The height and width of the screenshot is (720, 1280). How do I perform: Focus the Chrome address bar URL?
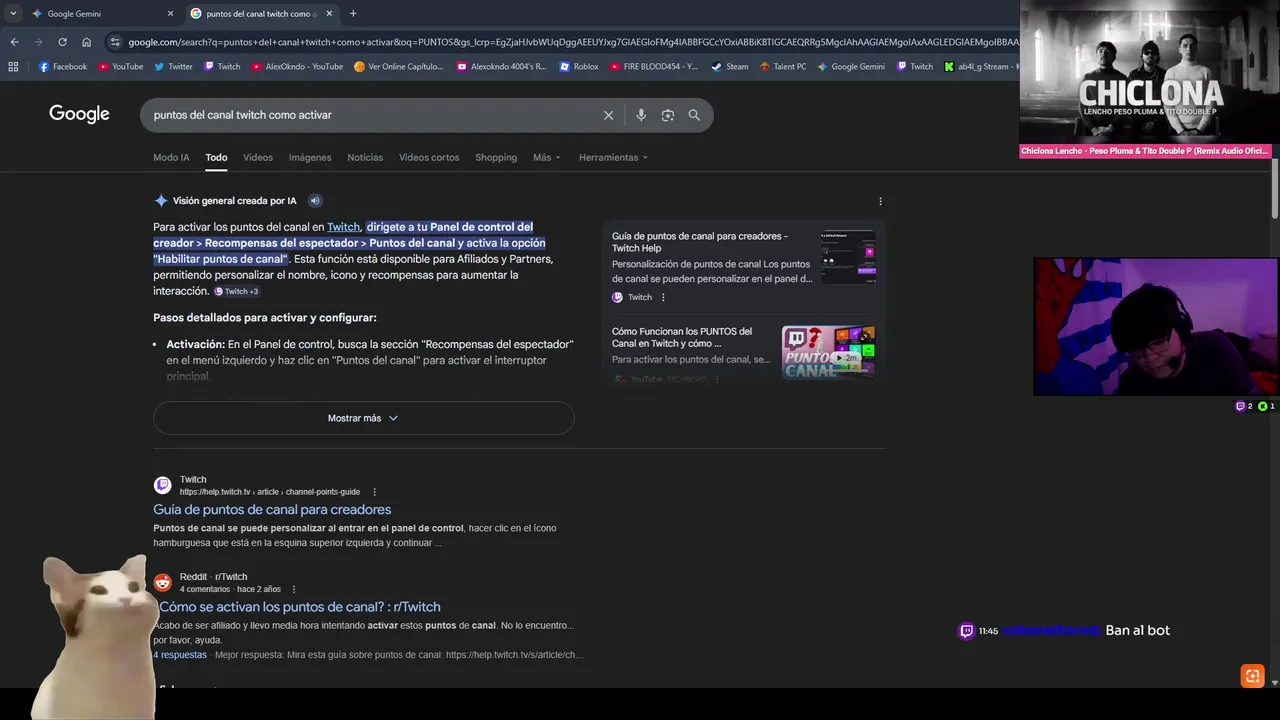tap(573, 42)
